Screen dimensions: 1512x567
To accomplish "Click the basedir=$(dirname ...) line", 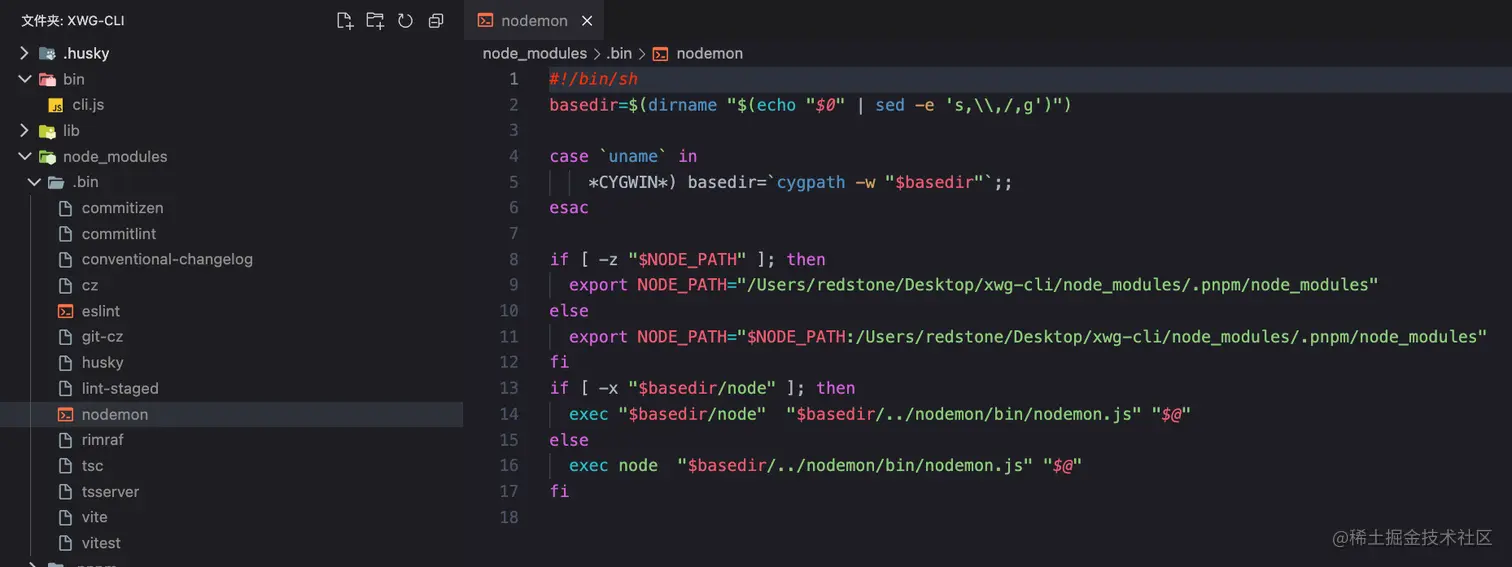I will 810,105.
